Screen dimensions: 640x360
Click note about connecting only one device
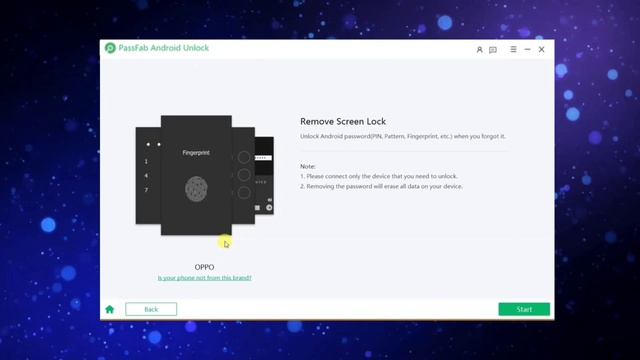(x=379, y=176)
